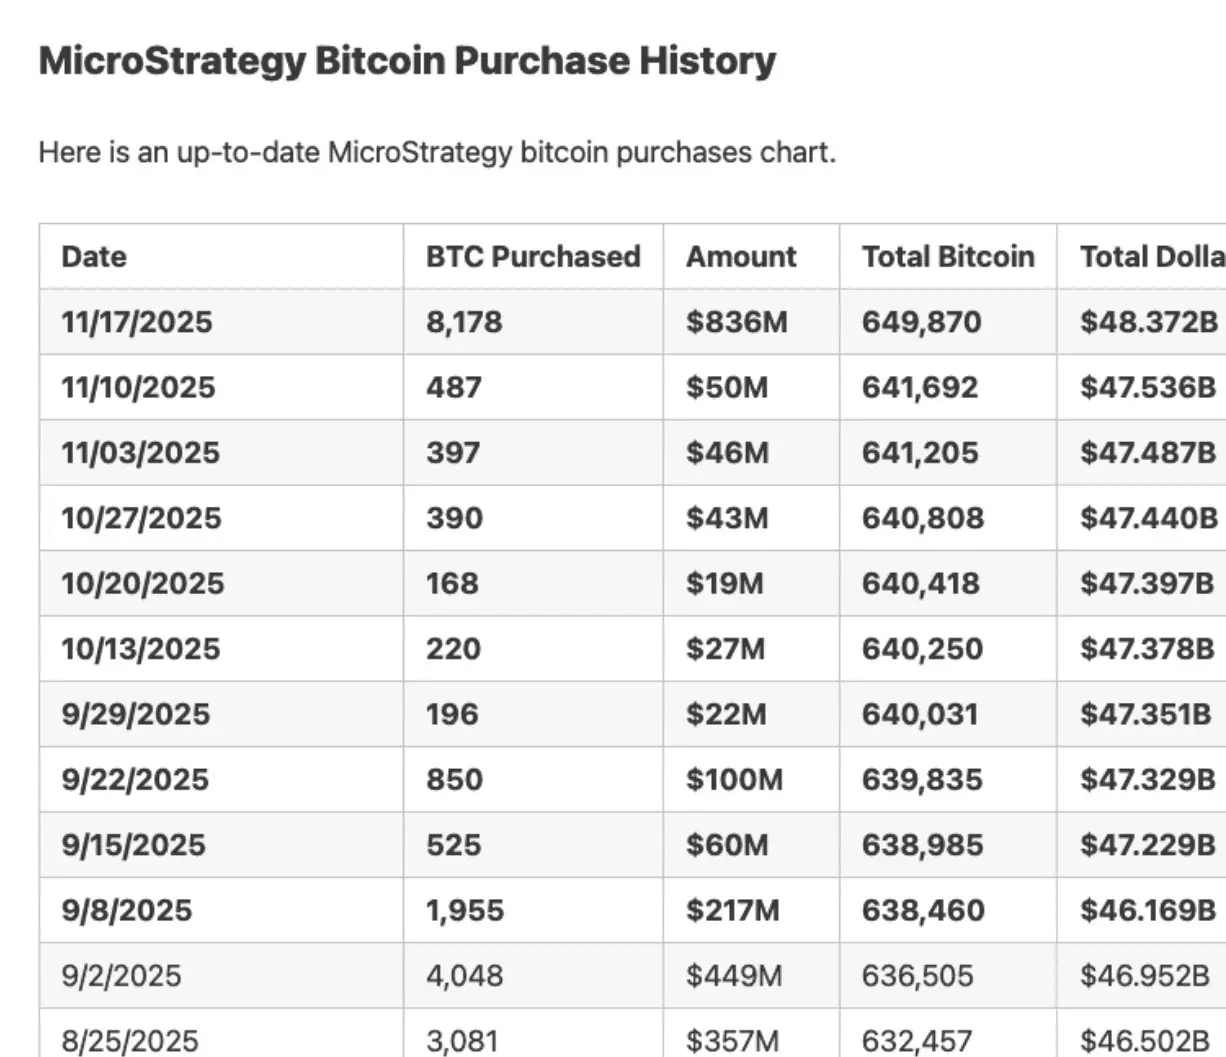The image size is (1226, 1057).
Task: Select the 10/27/2025 date cell
Action: [x=141, y=518]
